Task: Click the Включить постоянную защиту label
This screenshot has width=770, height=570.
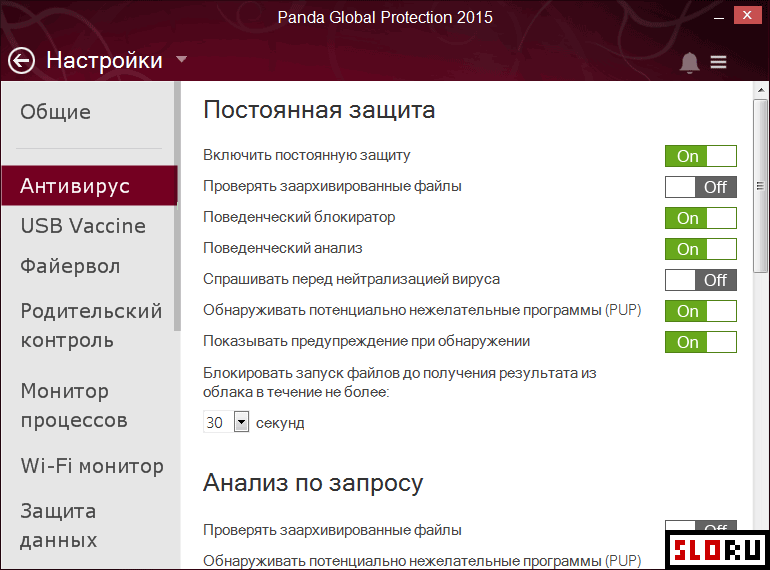Action: [x=306, y=155]
